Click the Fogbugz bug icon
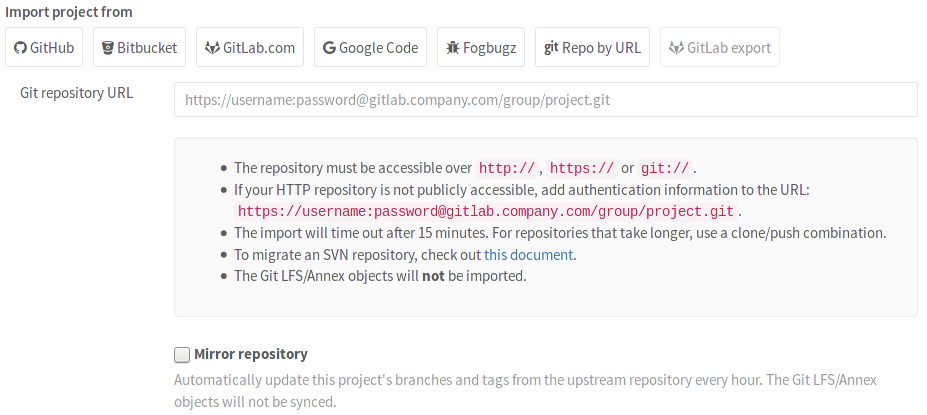This screenshot has width=927, height=415. coord(453,48)
